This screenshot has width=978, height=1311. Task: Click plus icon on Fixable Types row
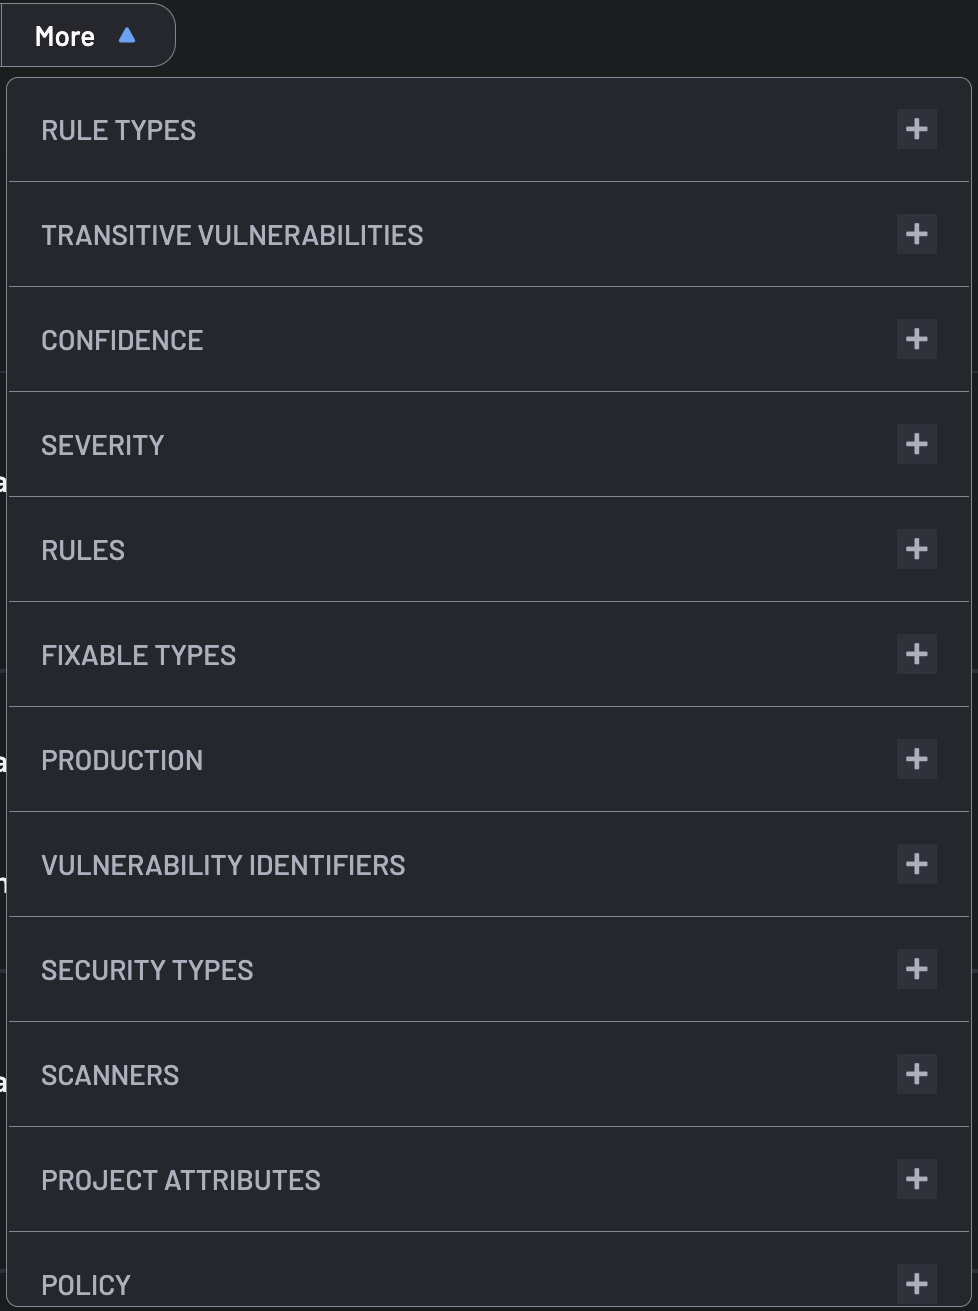coord(917,654)
